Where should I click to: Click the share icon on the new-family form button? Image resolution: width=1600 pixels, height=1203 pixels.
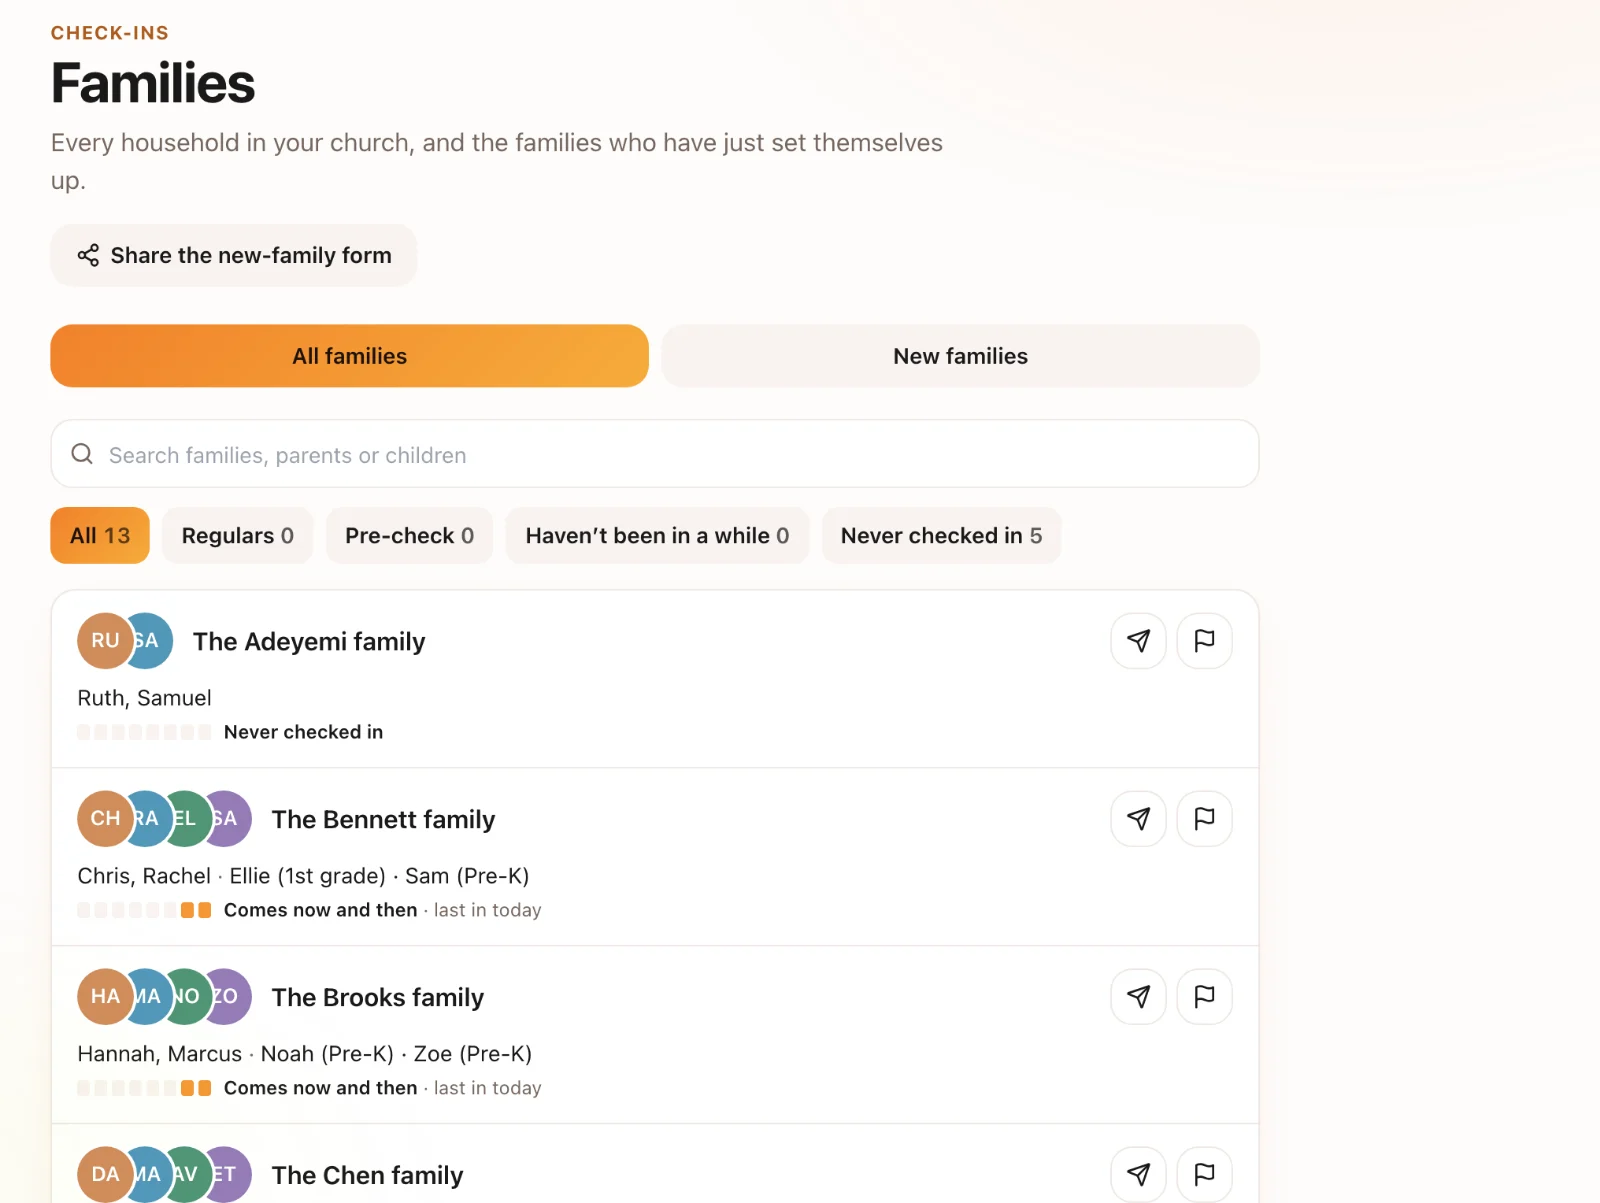point(88,255)
